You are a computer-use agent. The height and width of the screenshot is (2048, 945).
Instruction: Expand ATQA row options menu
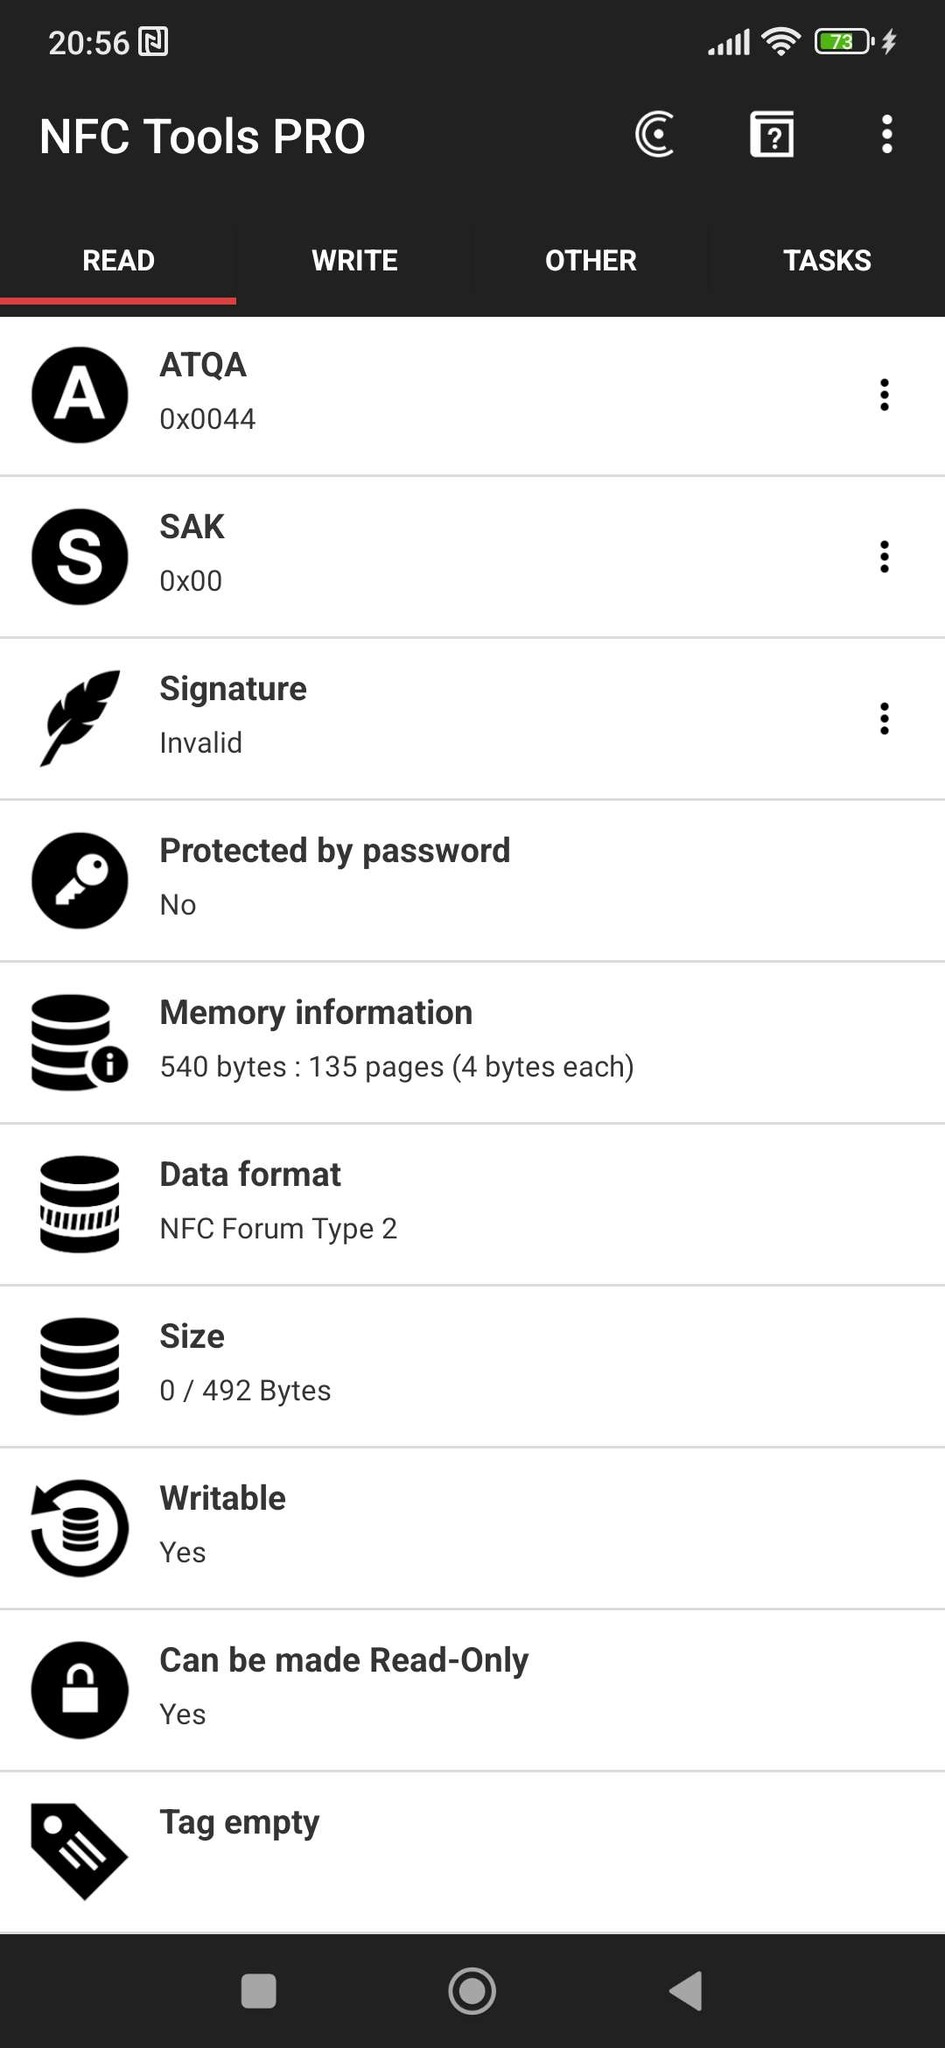[884, 395]
